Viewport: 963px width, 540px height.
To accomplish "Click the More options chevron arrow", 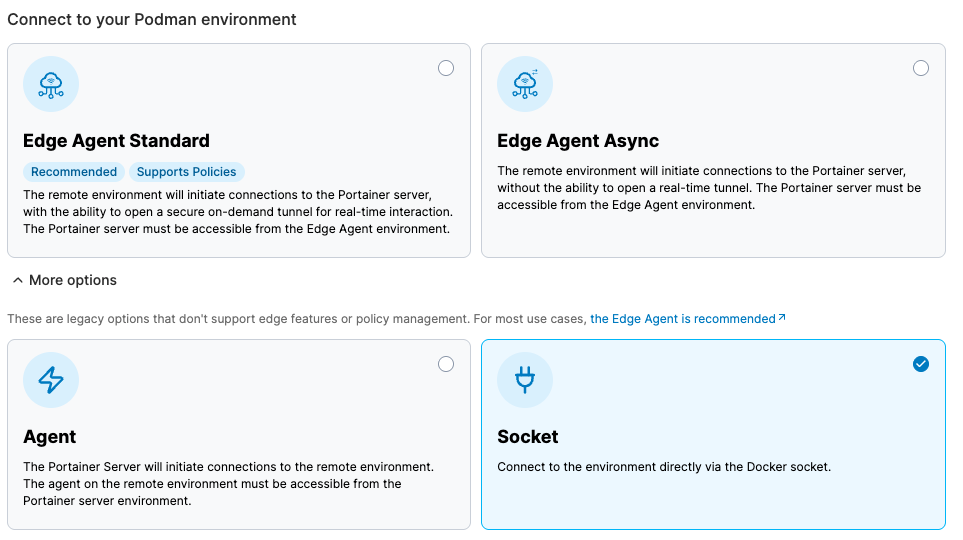I will click(x=17, y=280).
